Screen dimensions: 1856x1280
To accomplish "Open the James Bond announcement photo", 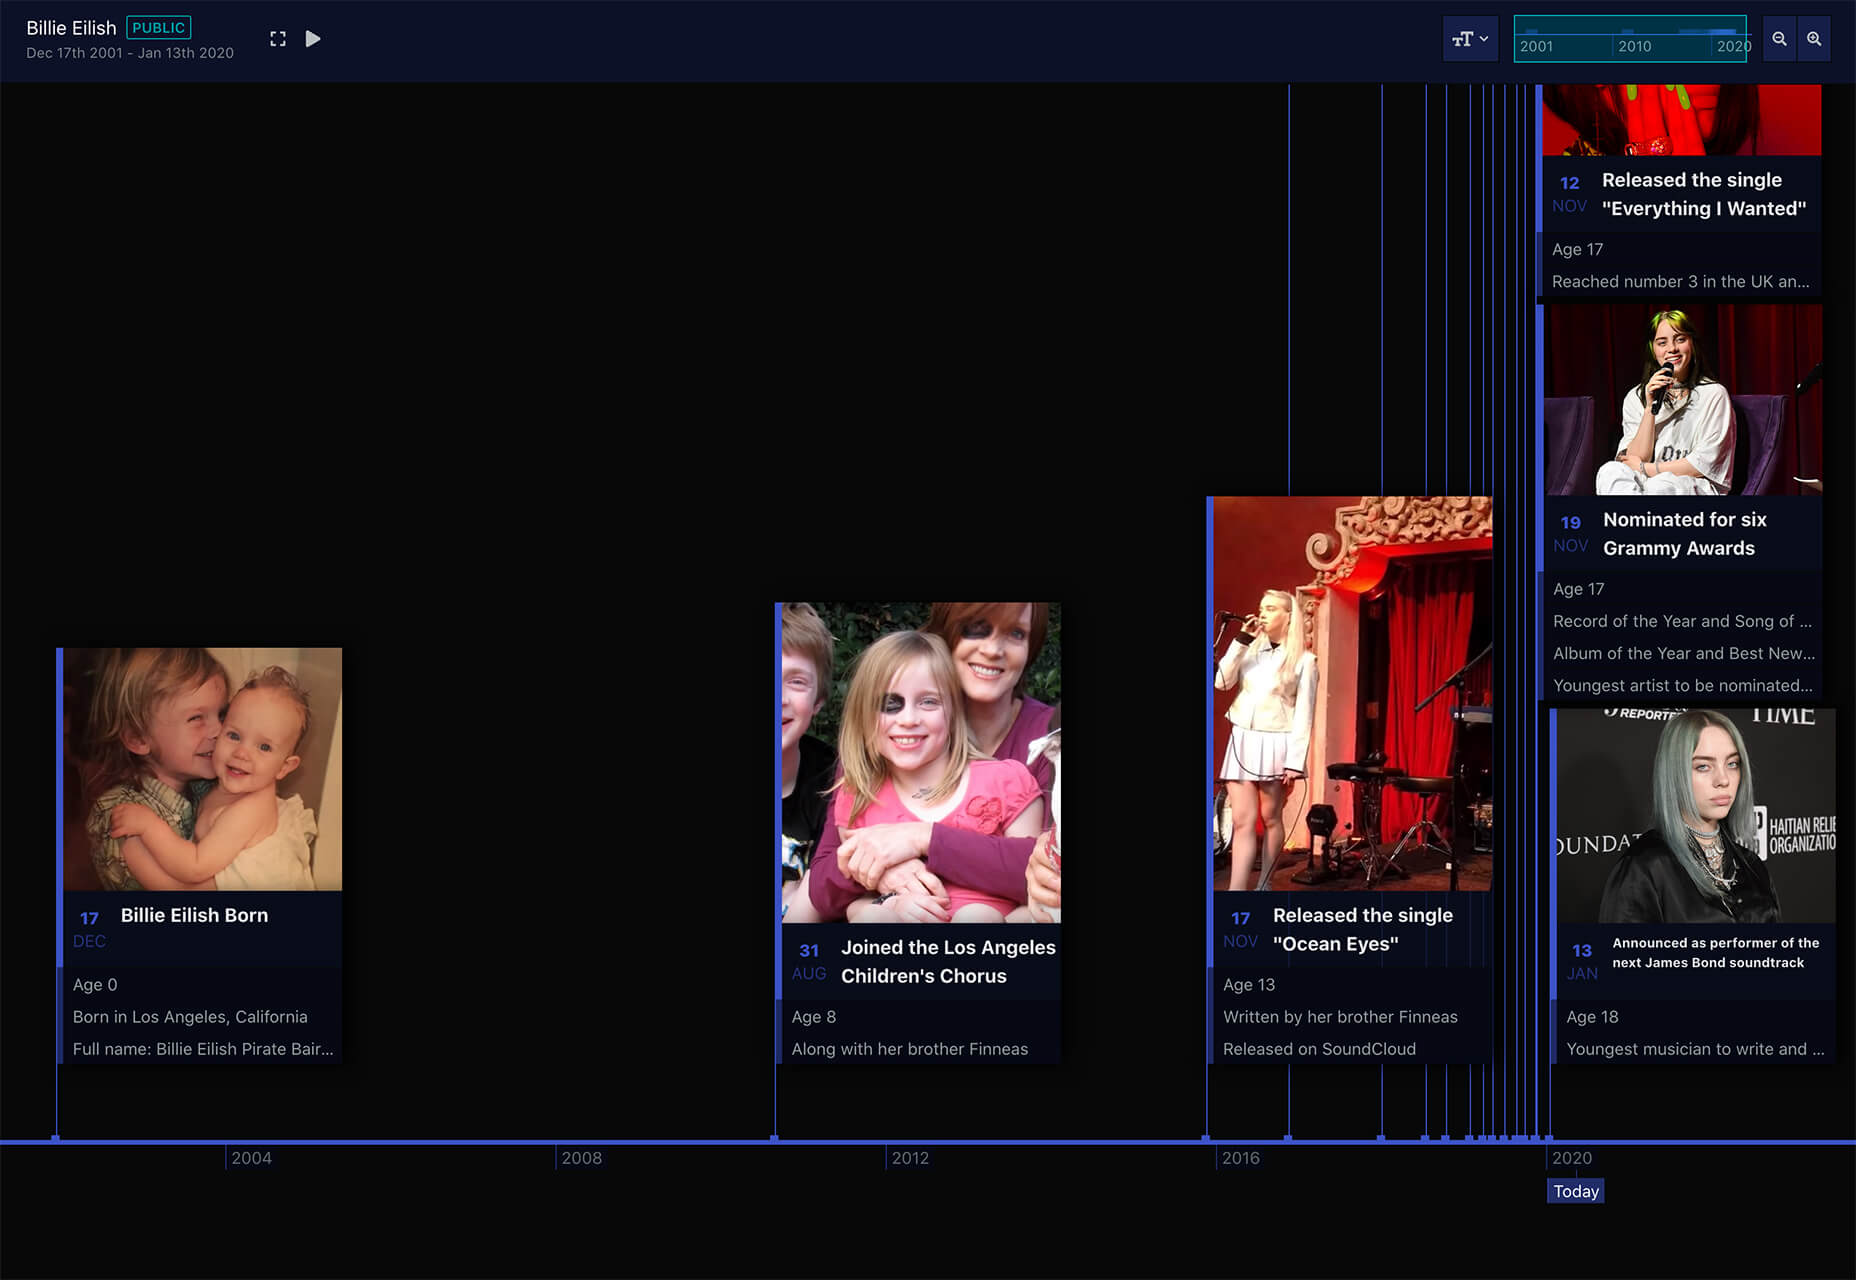I will [x=1696, y=815].
